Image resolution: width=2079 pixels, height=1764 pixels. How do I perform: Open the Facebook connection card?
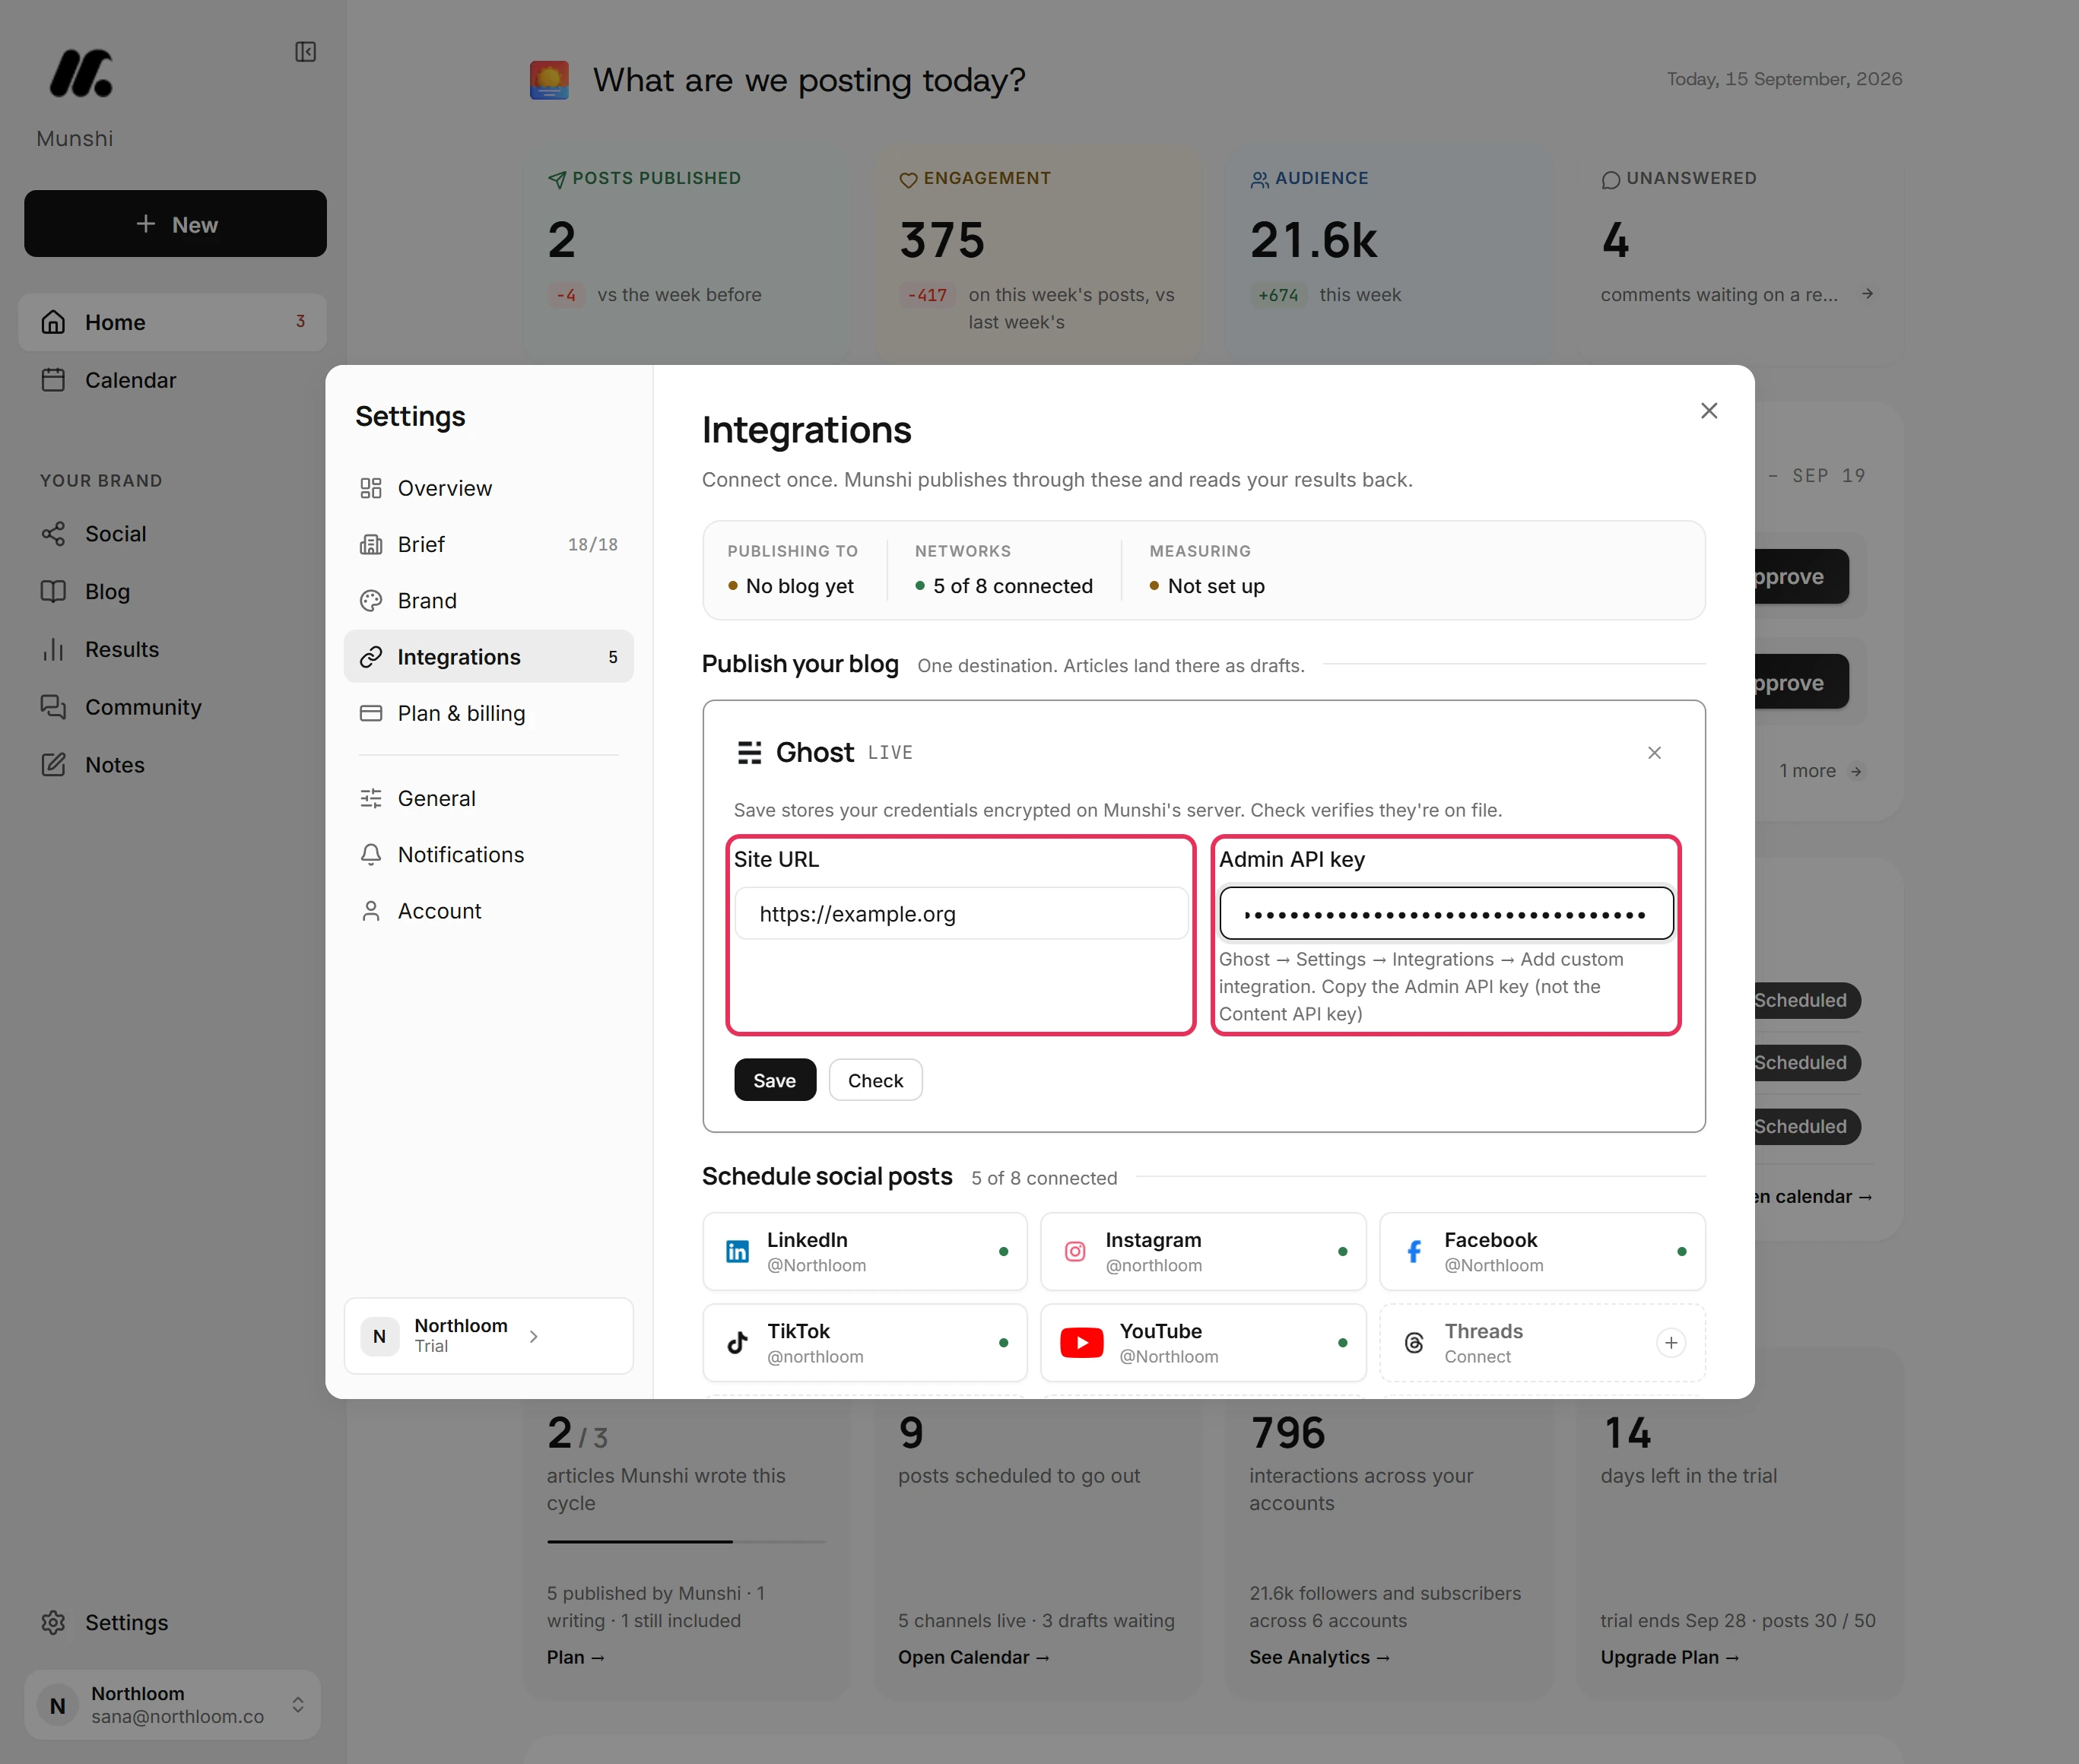coord(1542,1252)
